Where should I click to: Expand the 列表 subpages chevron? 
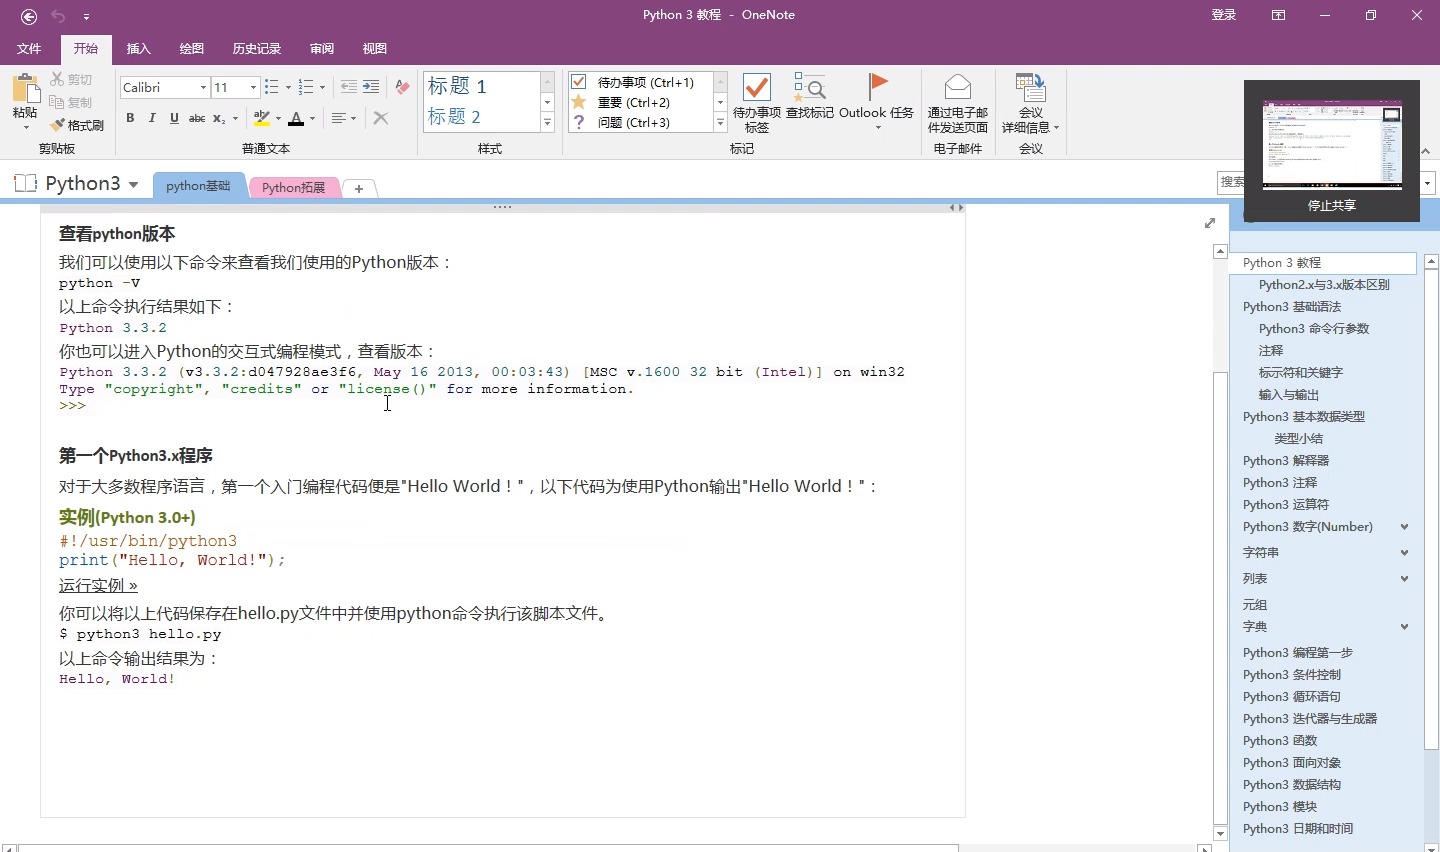(x=1405, y=579)
